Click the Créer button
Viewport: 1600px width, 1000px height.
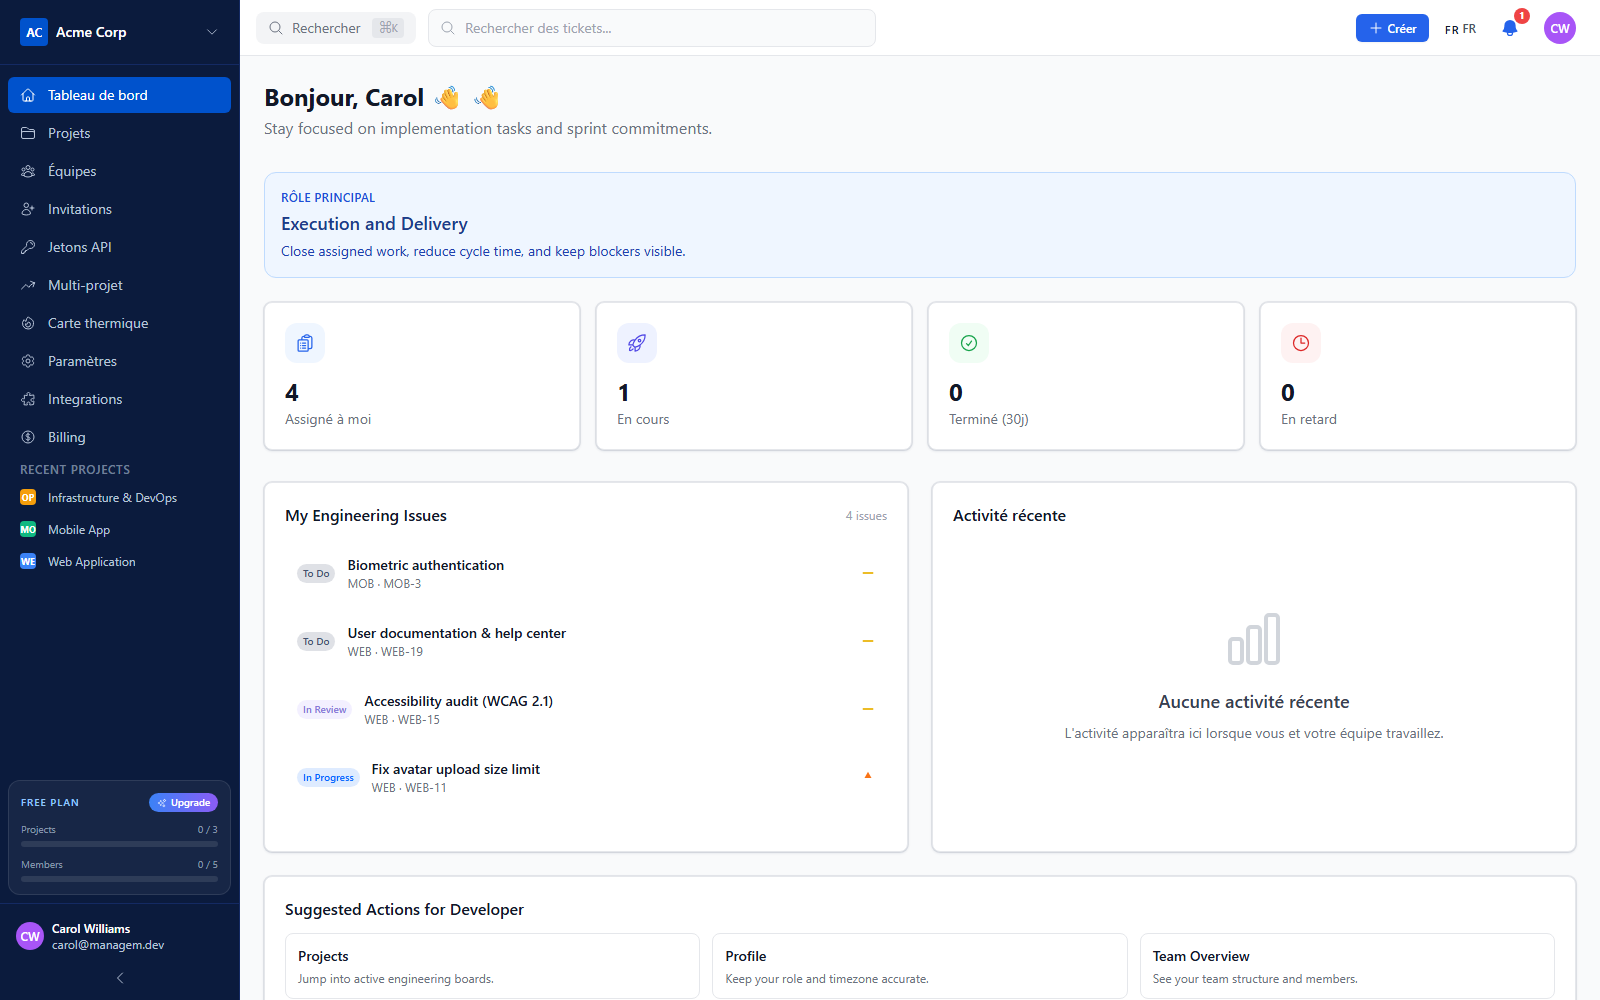click(x=1392, y=28)
